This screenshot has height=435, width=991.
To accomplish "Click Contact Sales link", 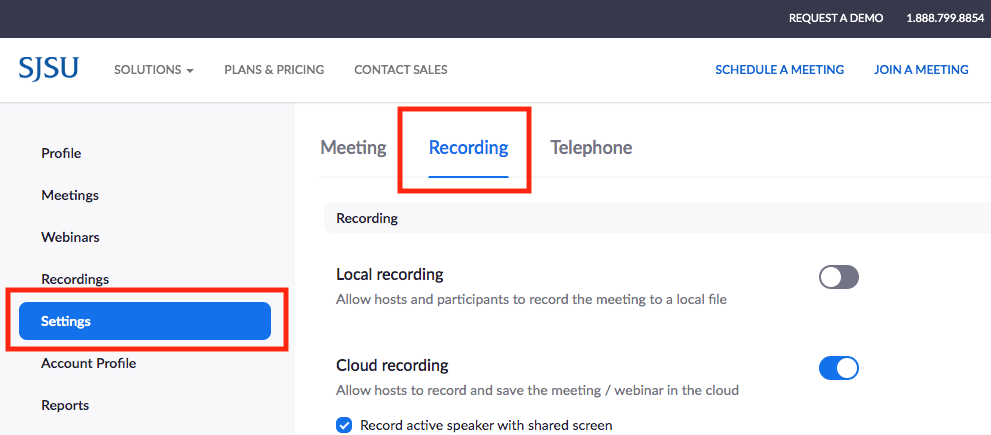I will coord(401,70).
